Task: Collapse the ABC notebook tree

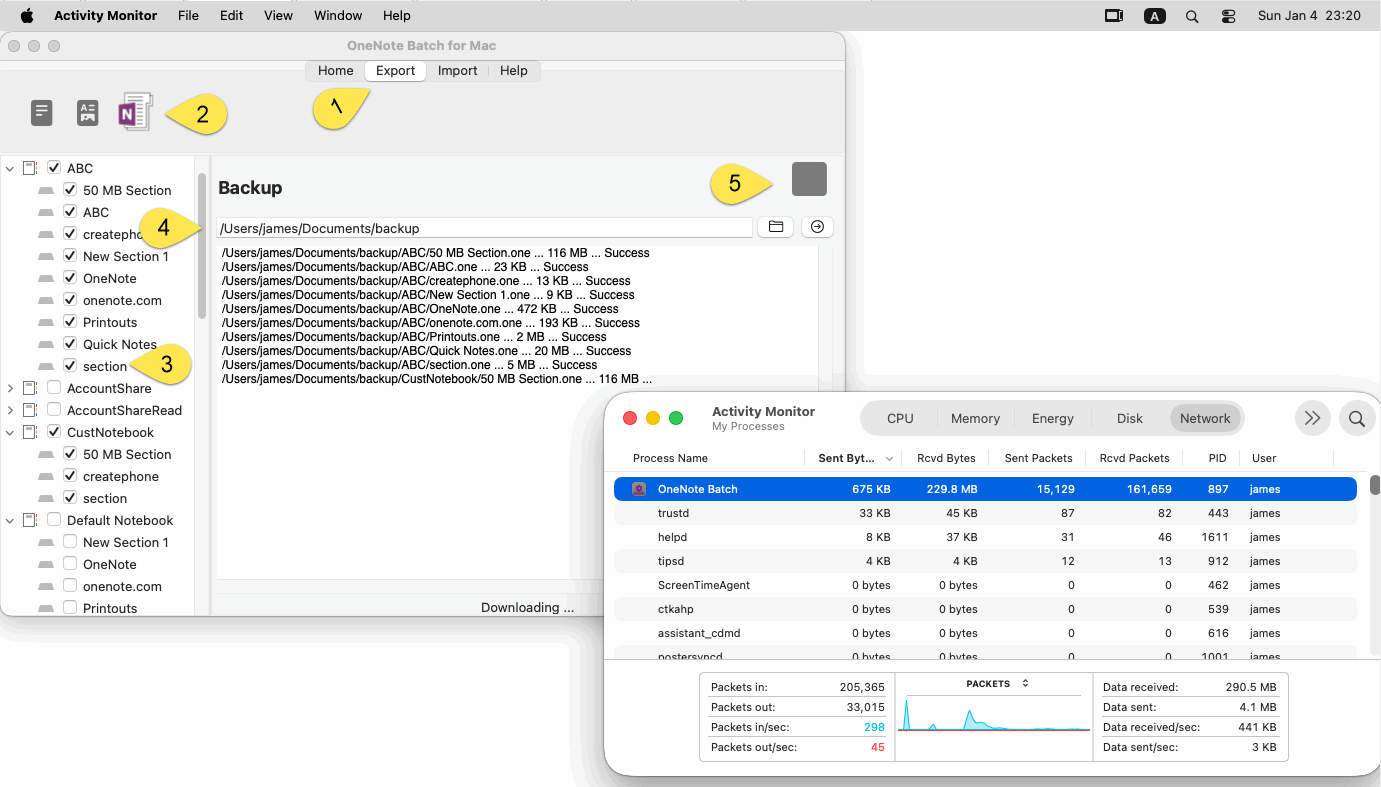Action: (10, 168)
